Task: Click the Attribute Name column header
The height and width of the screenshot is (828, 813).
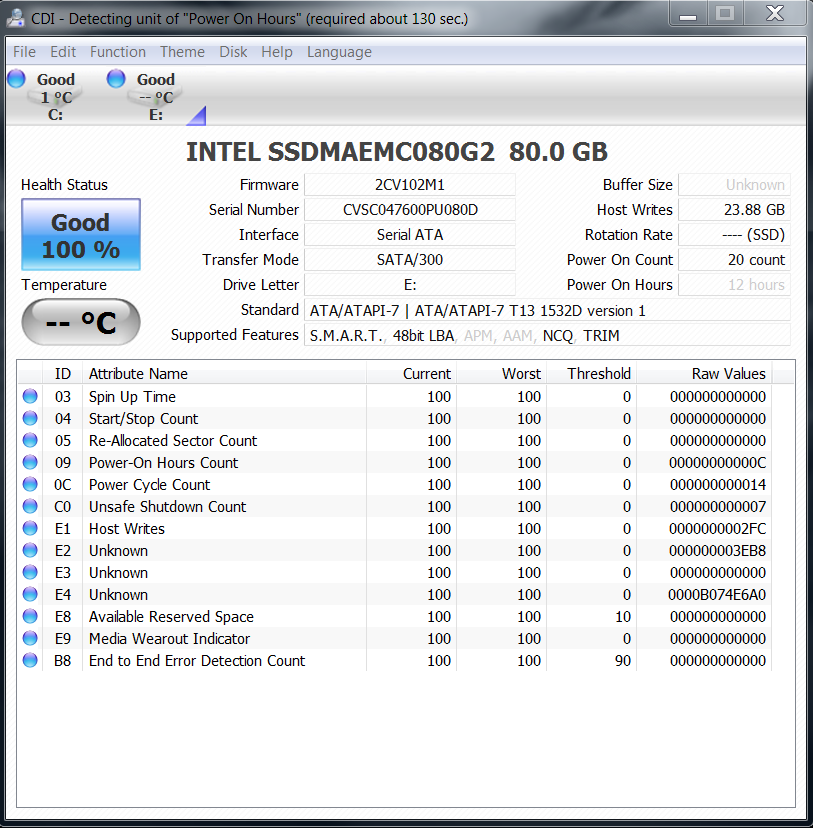Action: [x=138, y=374]
